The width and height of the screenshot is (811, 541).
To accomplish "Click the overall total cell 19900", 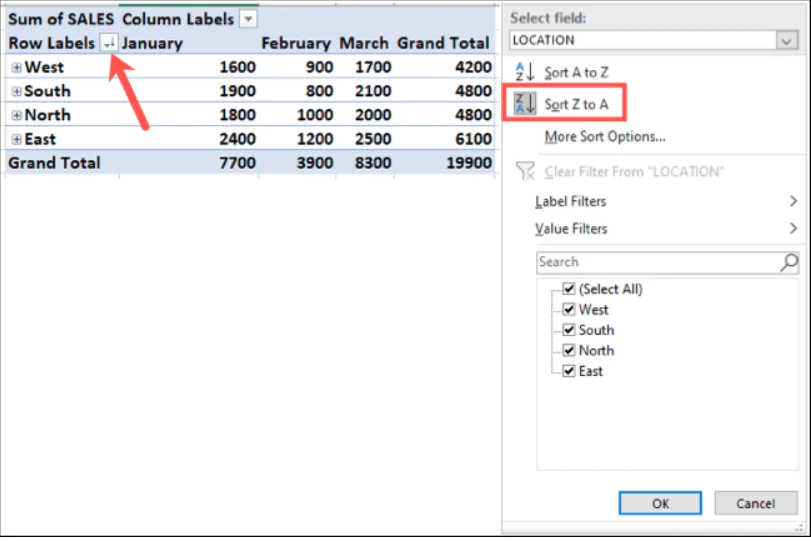I will click(x=469, y=163).
